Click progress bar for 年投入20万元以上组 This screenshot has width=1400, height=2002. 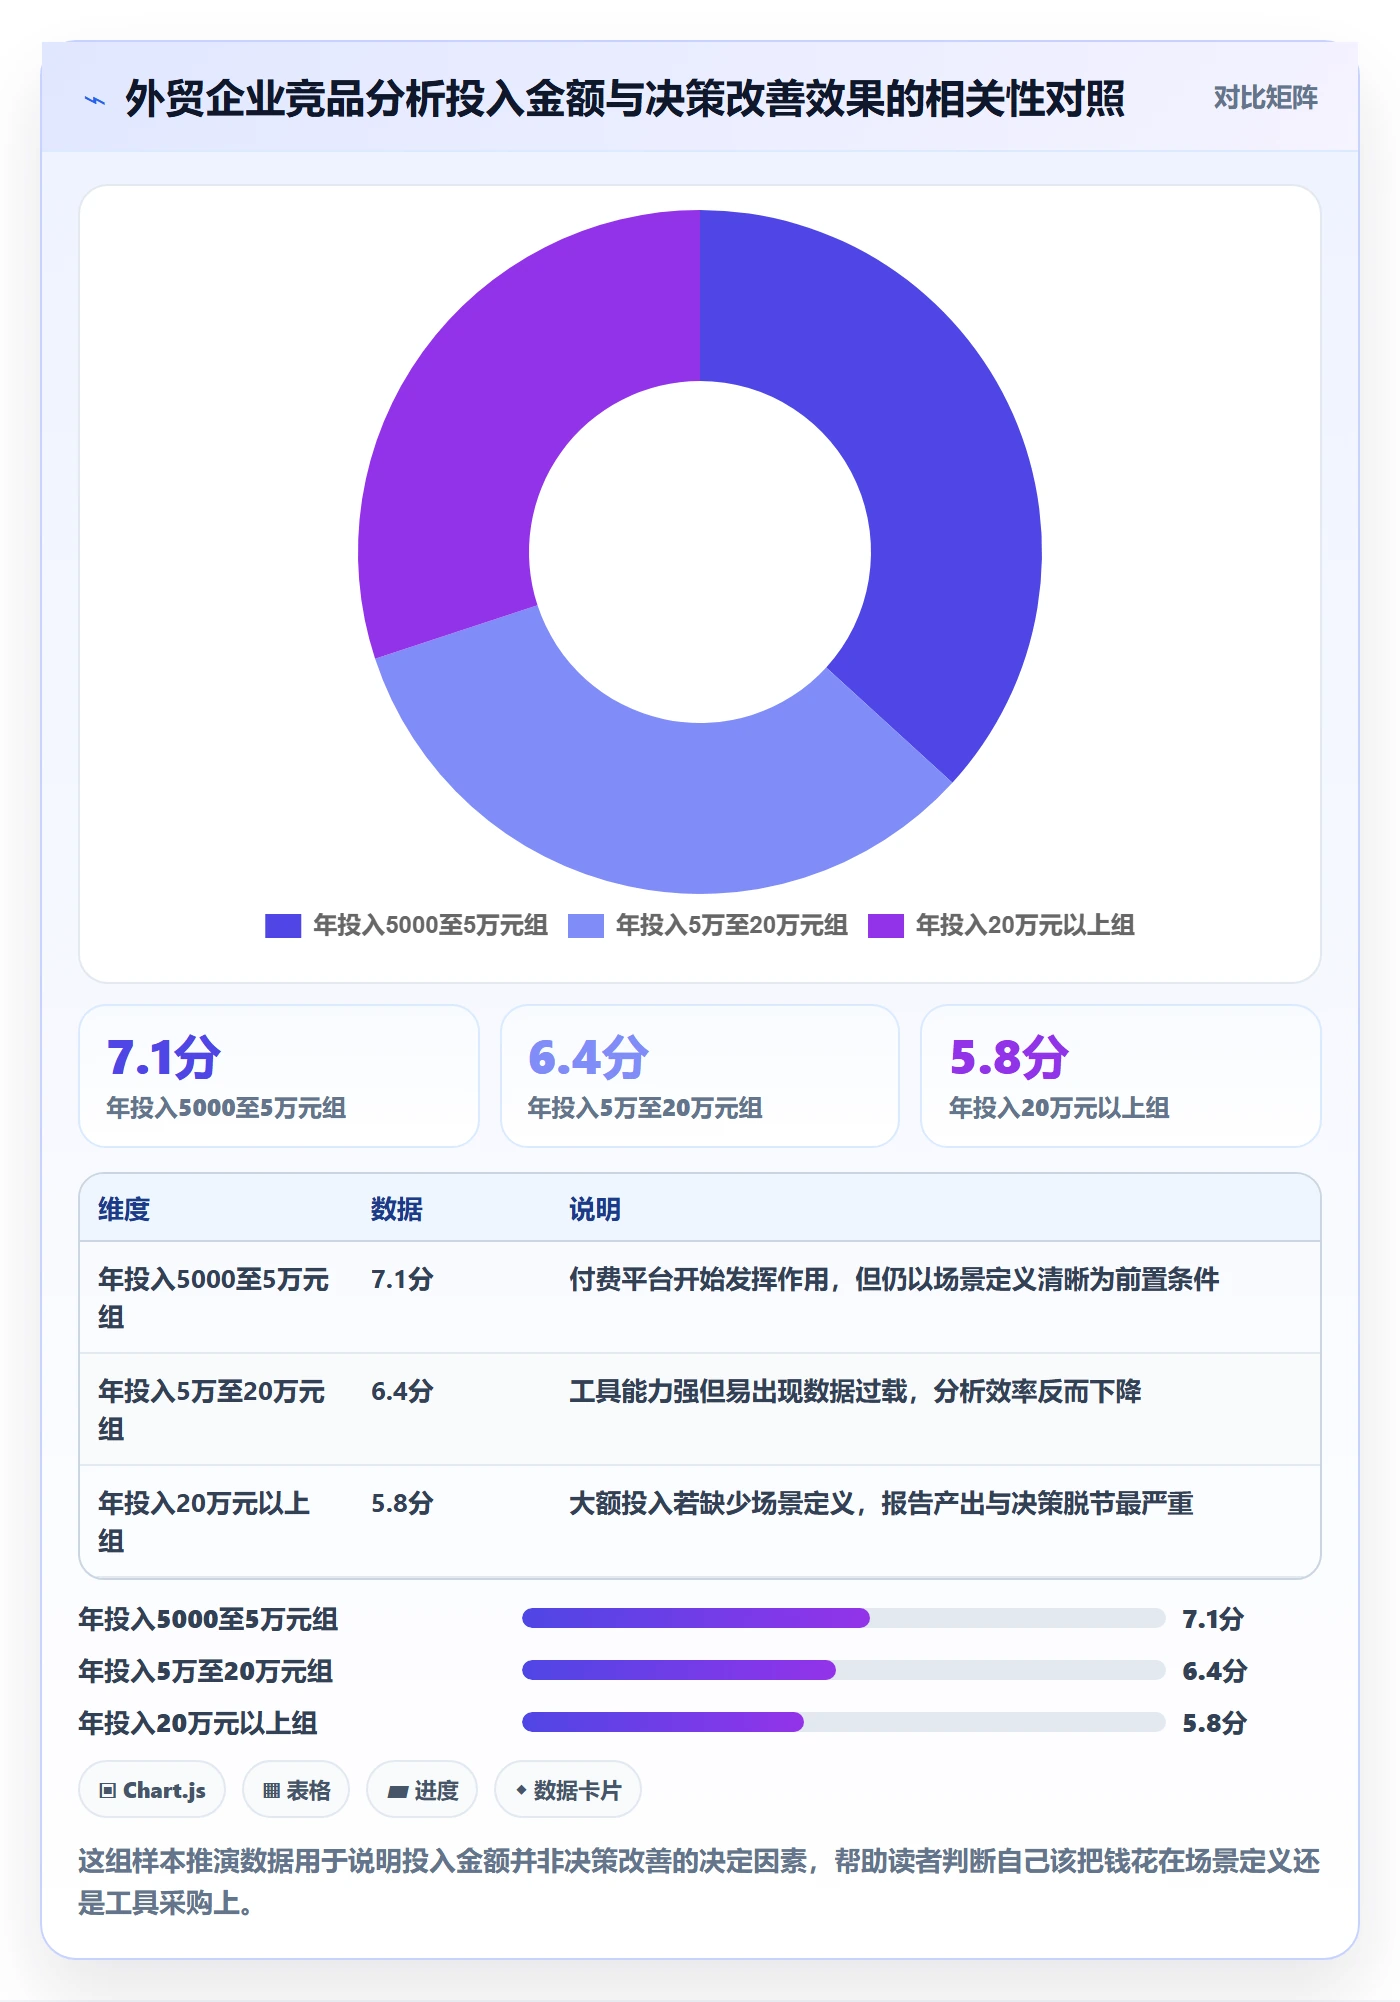(844, 1722)
